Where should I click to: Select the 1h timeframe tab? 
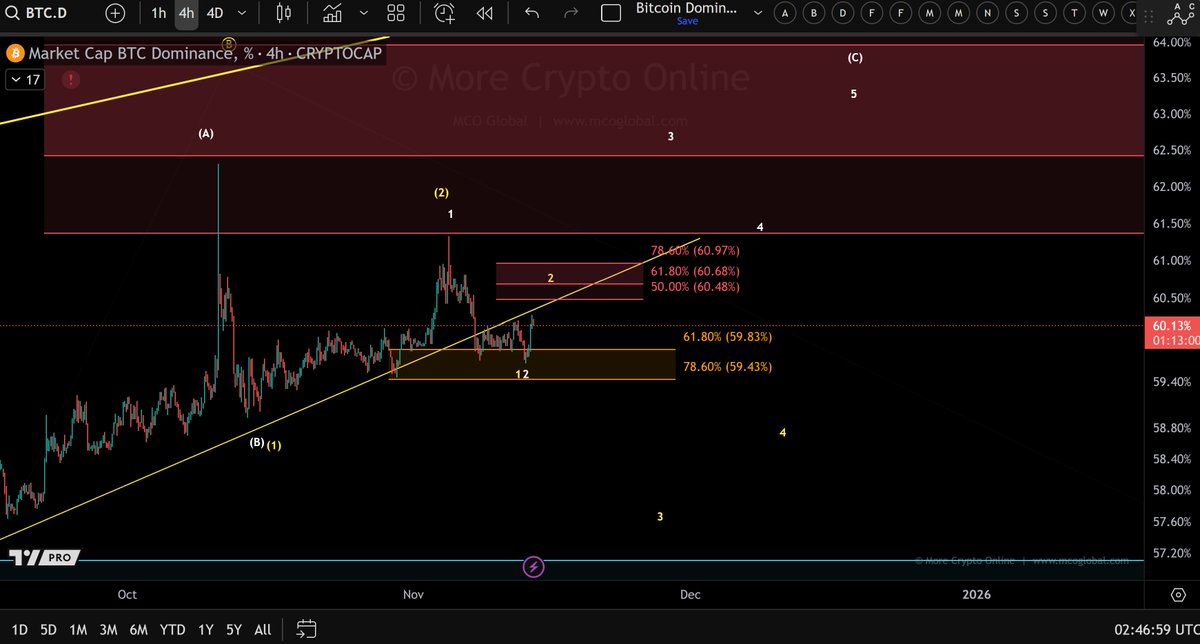coord(158,14)
